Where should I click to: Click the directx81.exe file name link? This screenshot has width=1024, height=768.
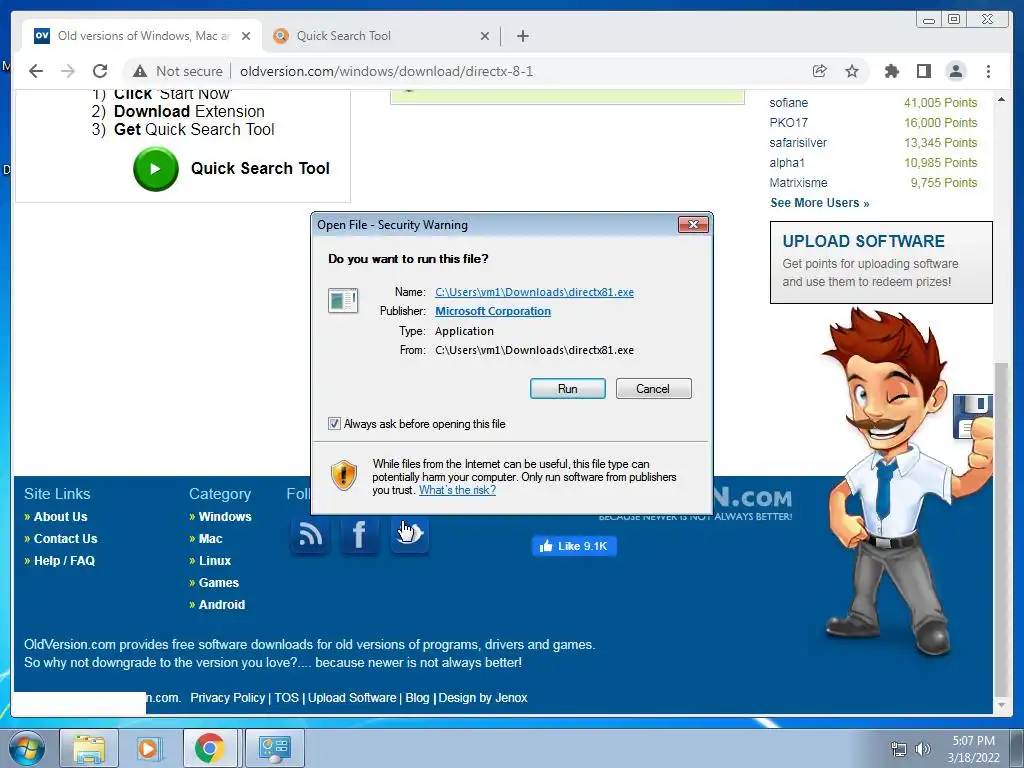pos(534,292)
